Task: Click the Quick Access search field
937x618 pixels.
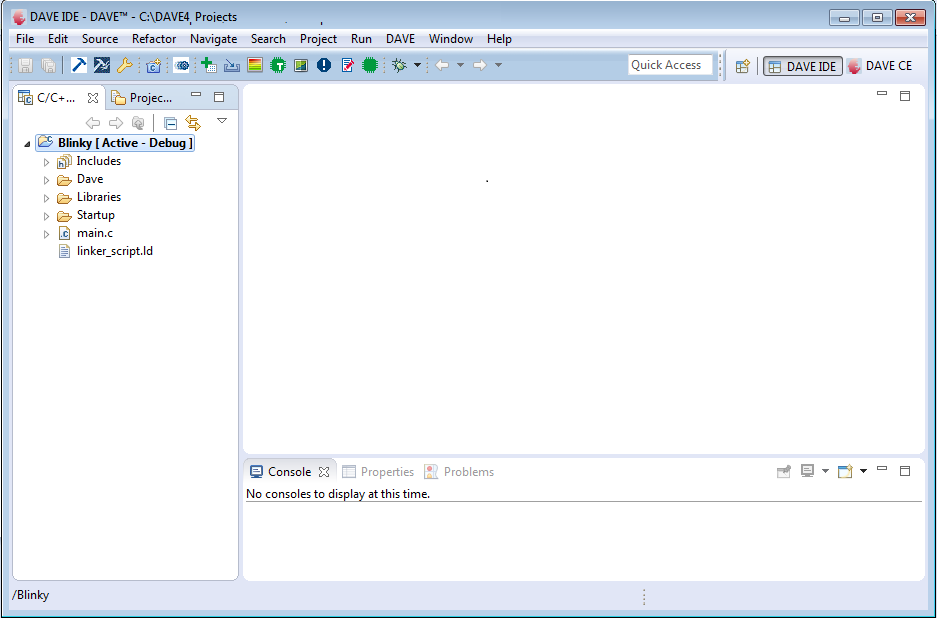Action: (x=670, y=65)
